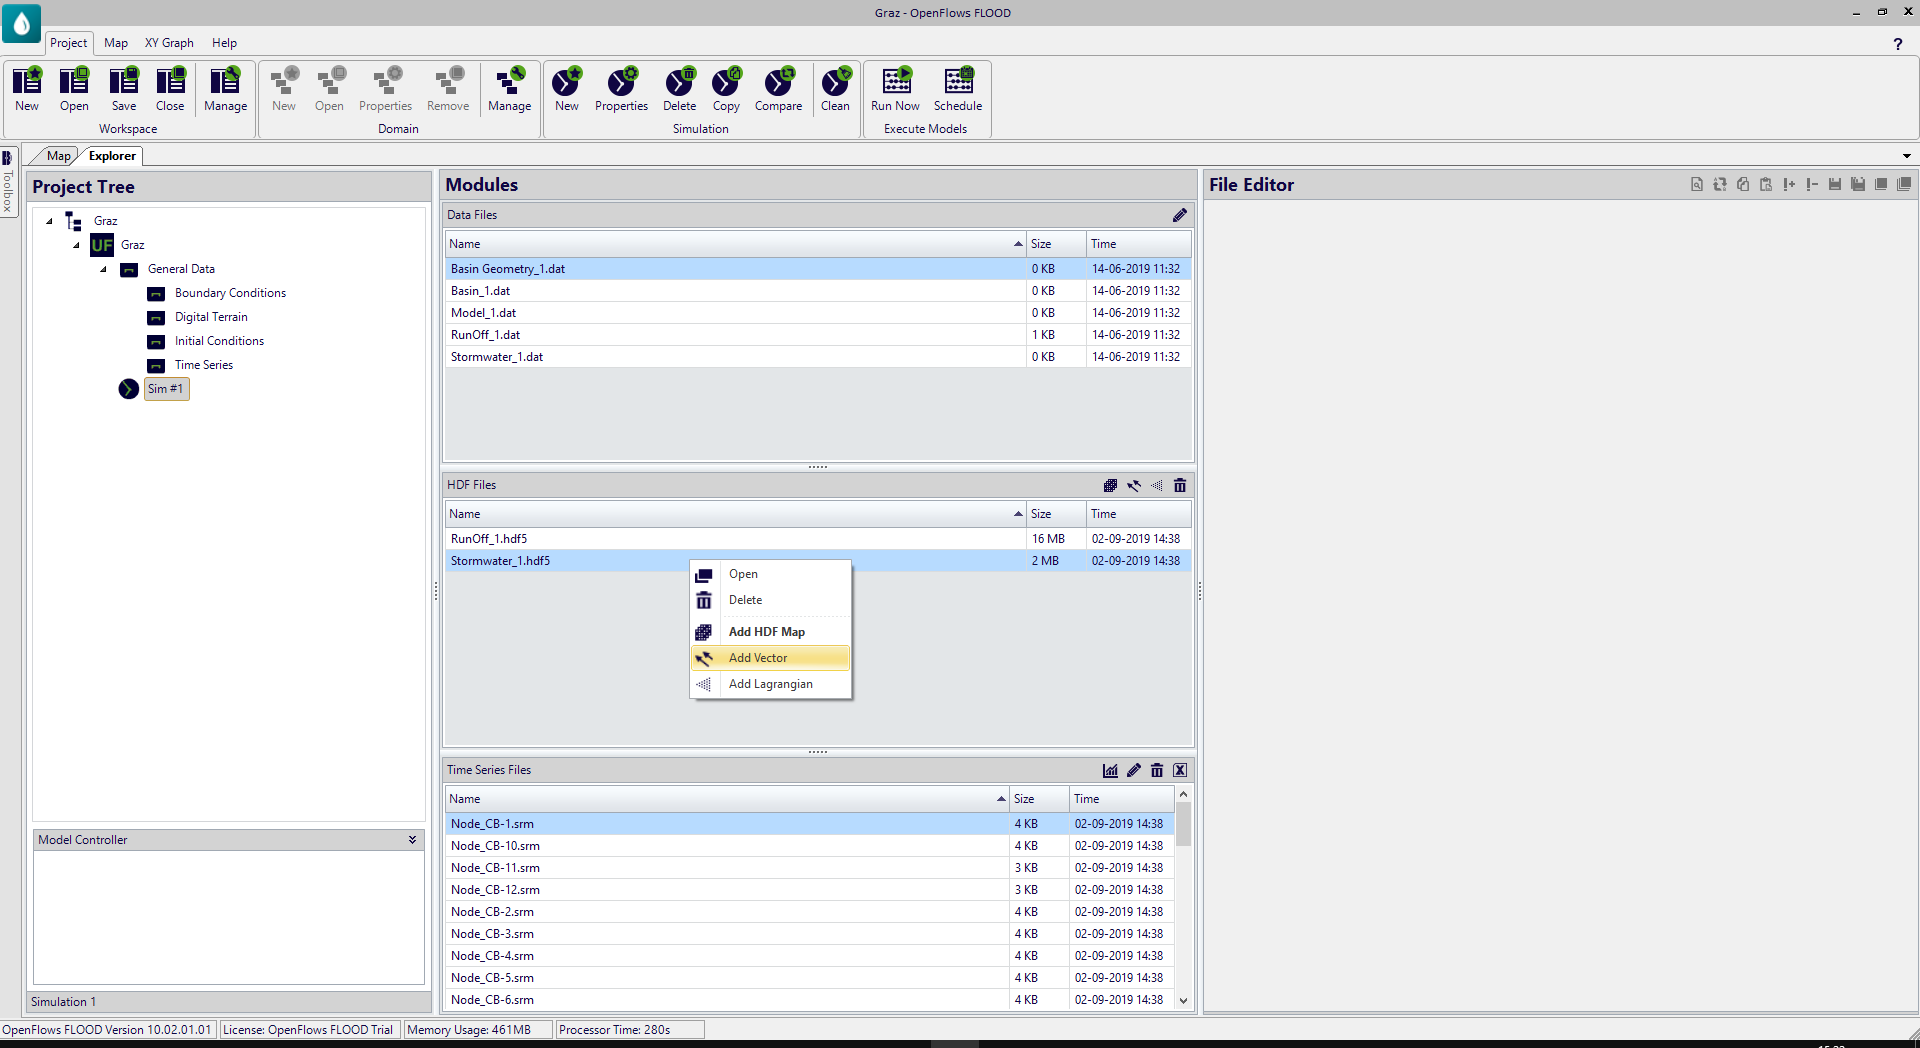Run the model now
The width and height of the screenshot is (1920, 1048).
coord(895,90)
